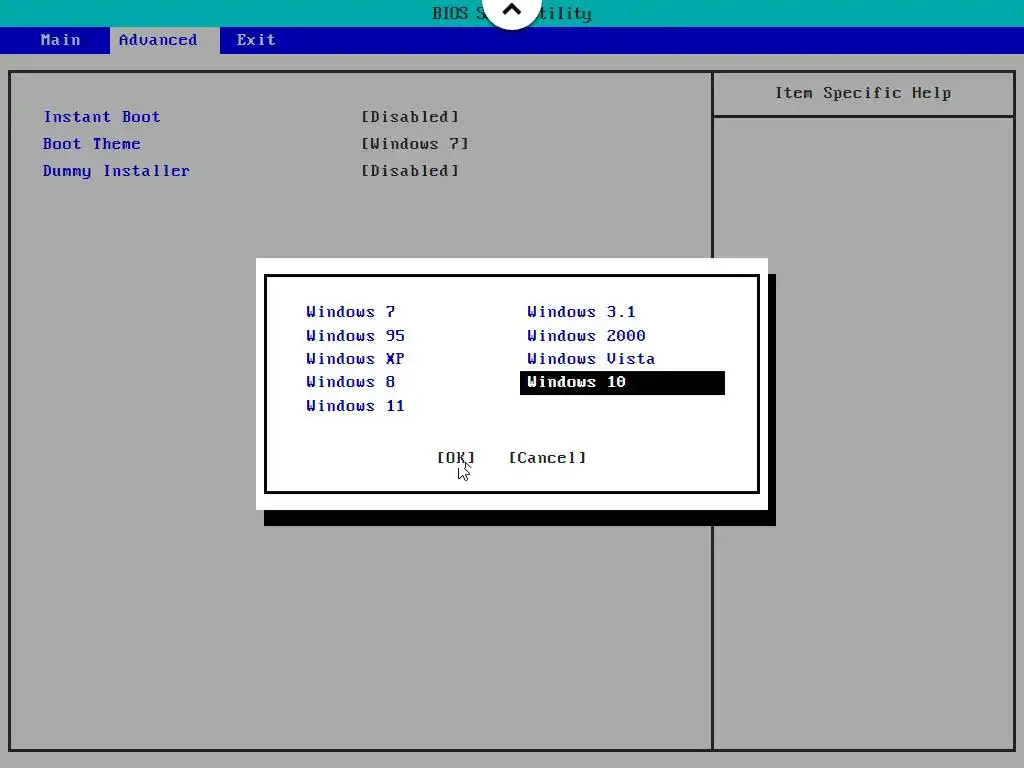Select Windows 8 in the dialog

pyautogui.click(x=351, y=381)
